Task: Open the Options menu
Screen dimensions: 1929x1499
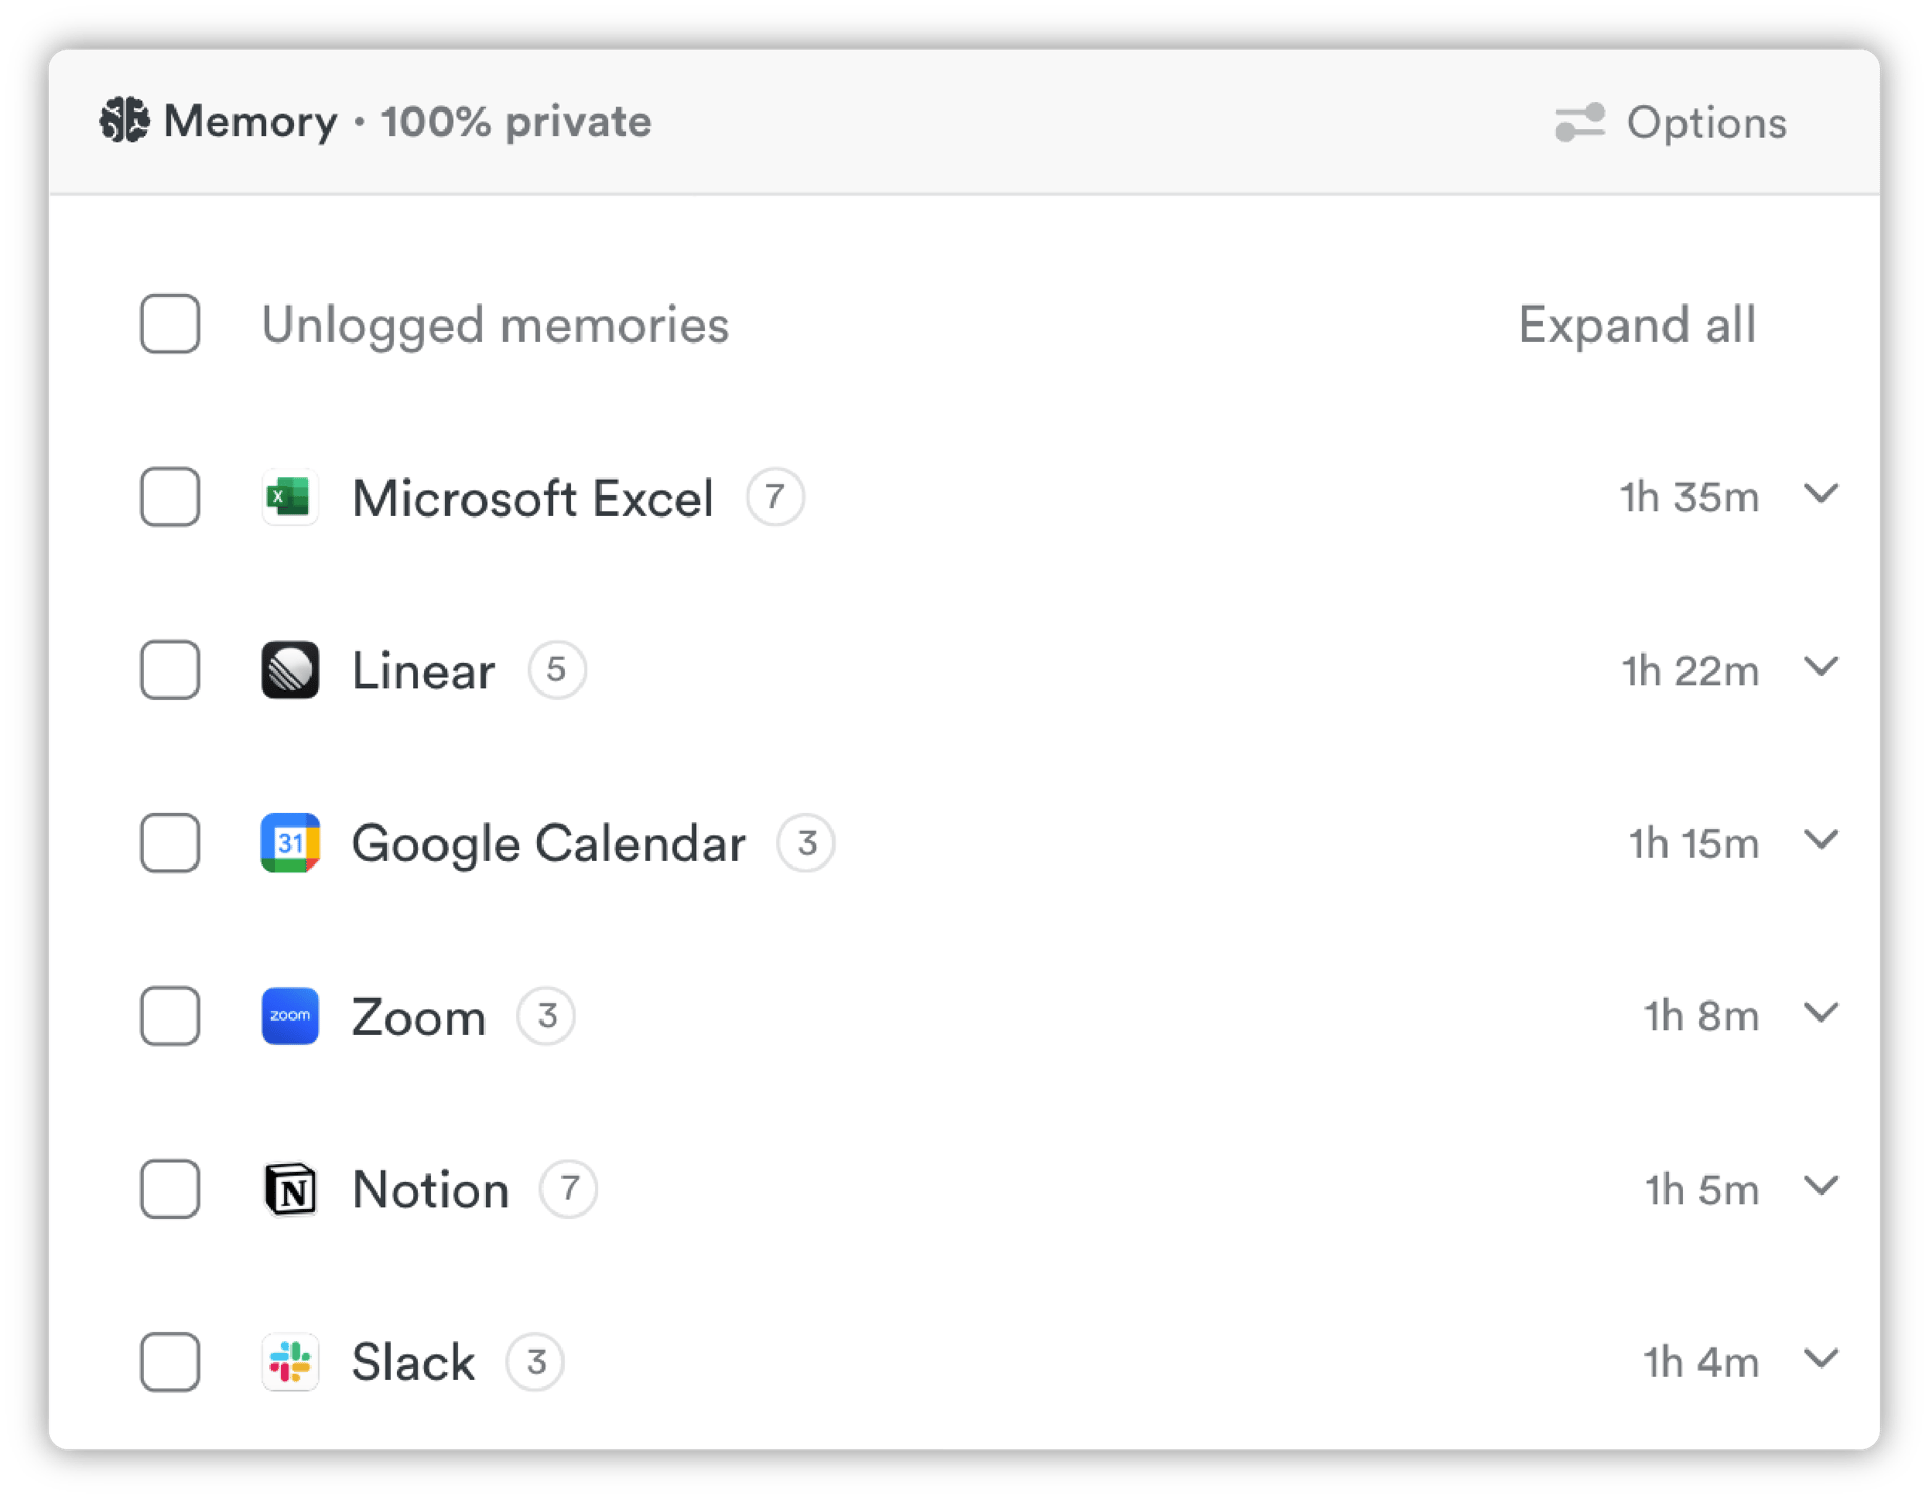Action: (x=1705, y=123)
